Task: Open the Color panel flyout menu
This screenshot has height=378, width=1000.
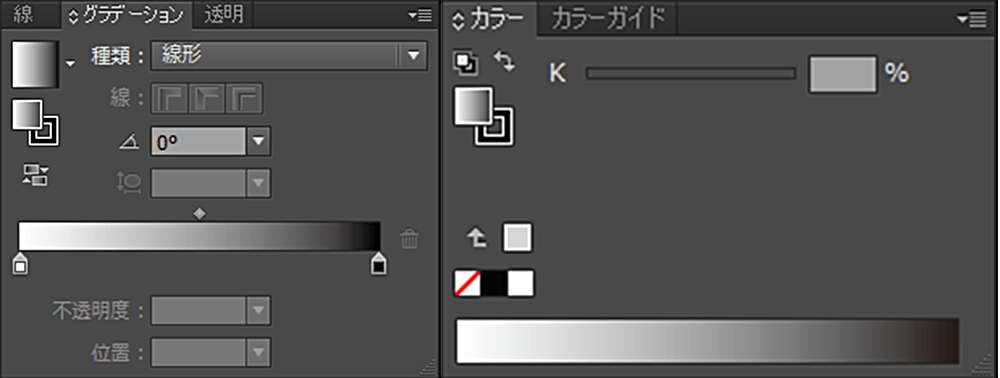Action: 972,20
